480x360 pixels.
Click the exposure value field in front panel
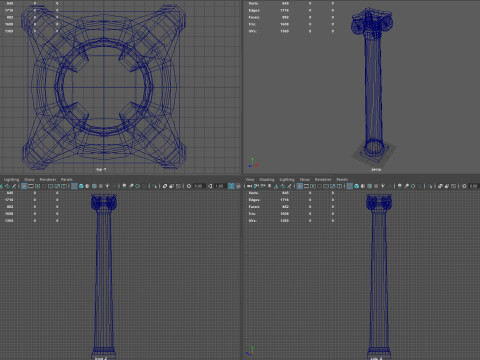[199, 186]
